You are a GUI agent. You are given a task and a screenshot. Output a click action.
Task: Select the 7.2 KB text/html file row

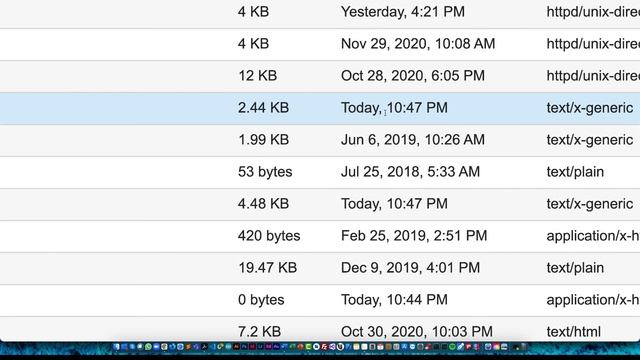click(320, 329)
